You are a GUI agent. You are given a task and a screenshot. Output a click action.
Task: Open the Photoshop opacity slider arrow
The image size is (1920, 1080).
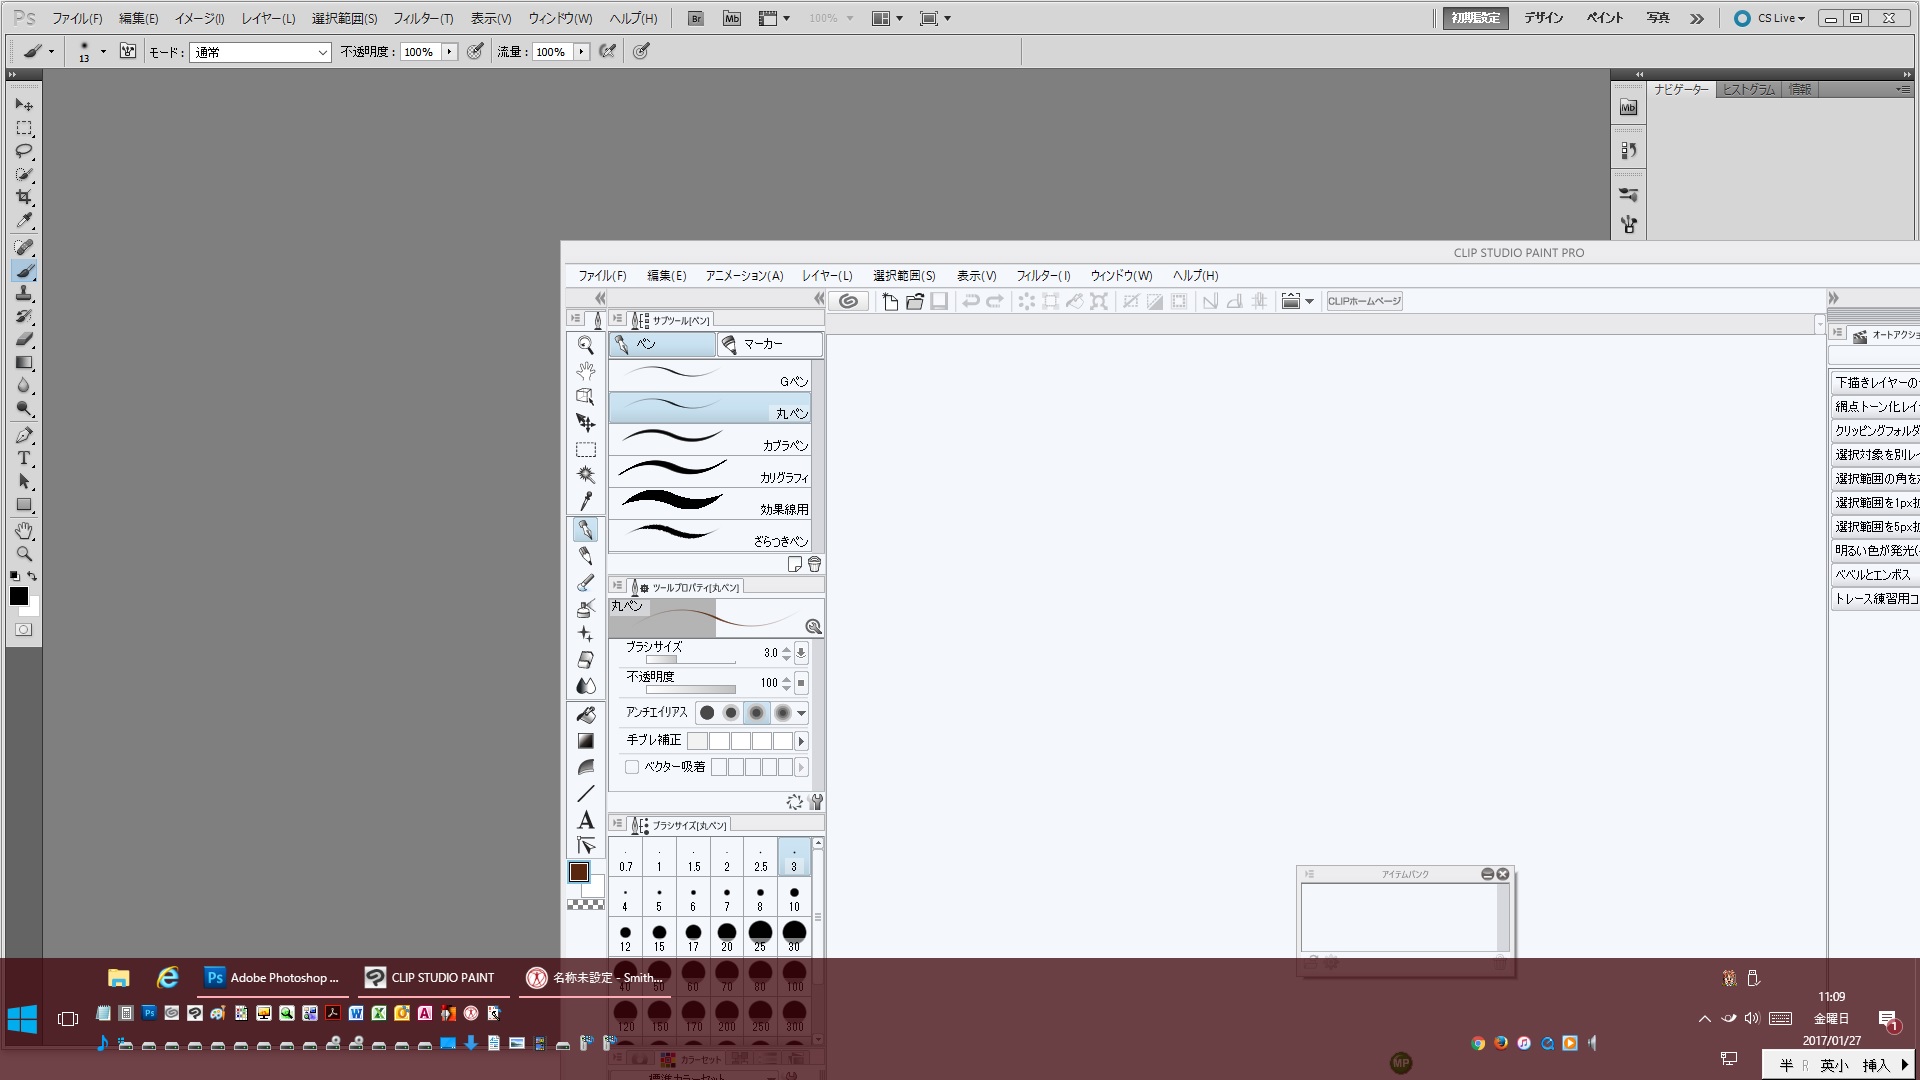tap(450, 52)
